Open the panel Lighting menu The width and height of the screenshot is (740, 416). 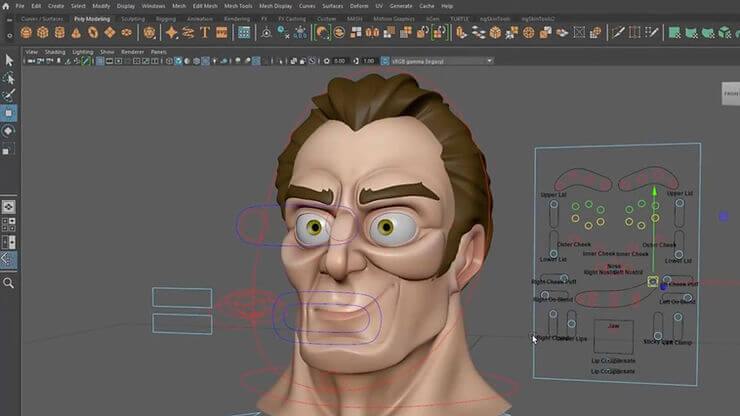[83, 52]
